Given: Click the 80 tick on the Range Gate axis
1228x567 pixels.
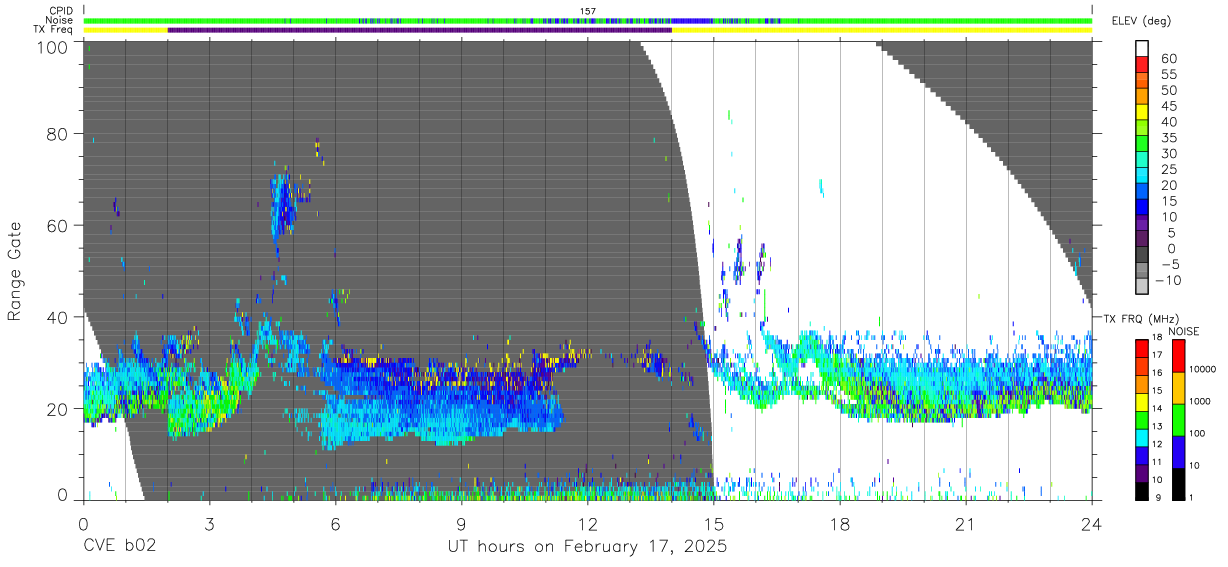Looking at the screenshot, I should [56, 134].
